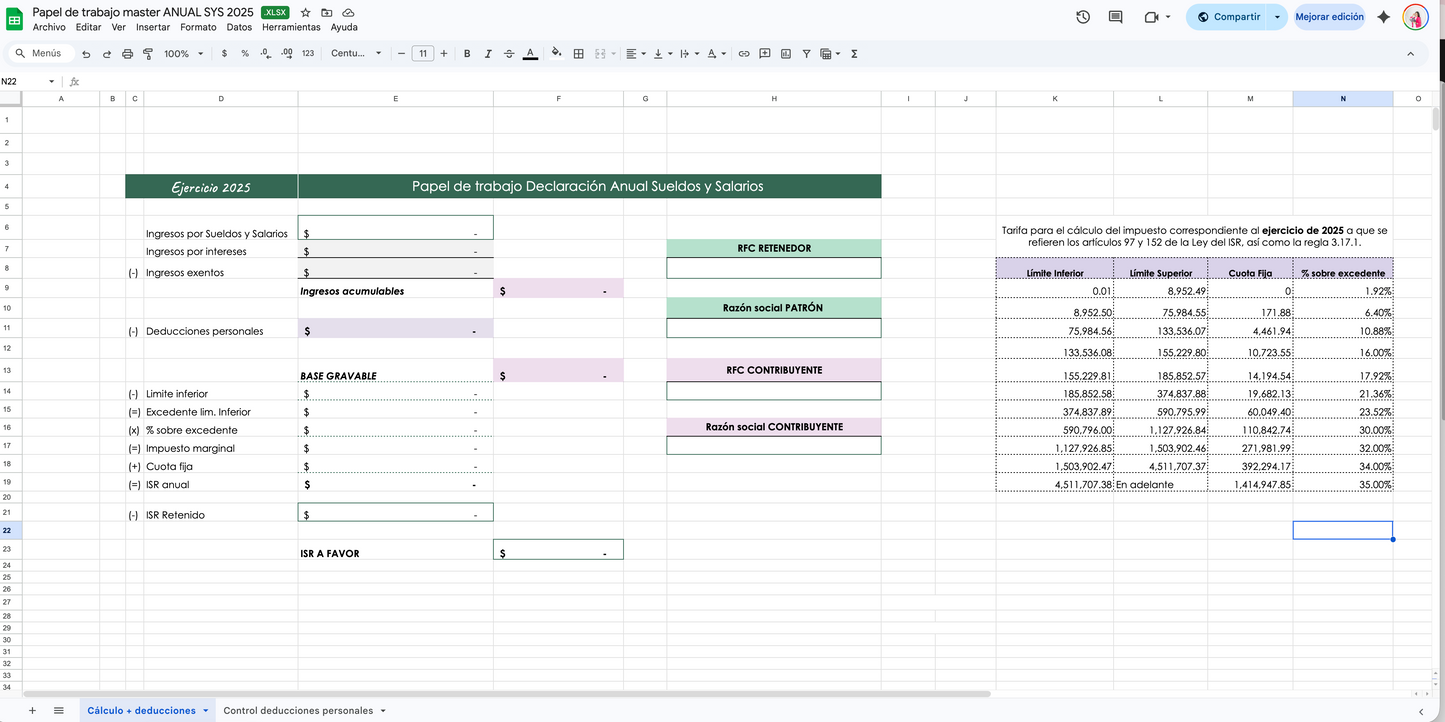This screenshot has width=1445, height=722.
Task: Click the Mejorar edición button
Action: click(x=1330, y=16)
